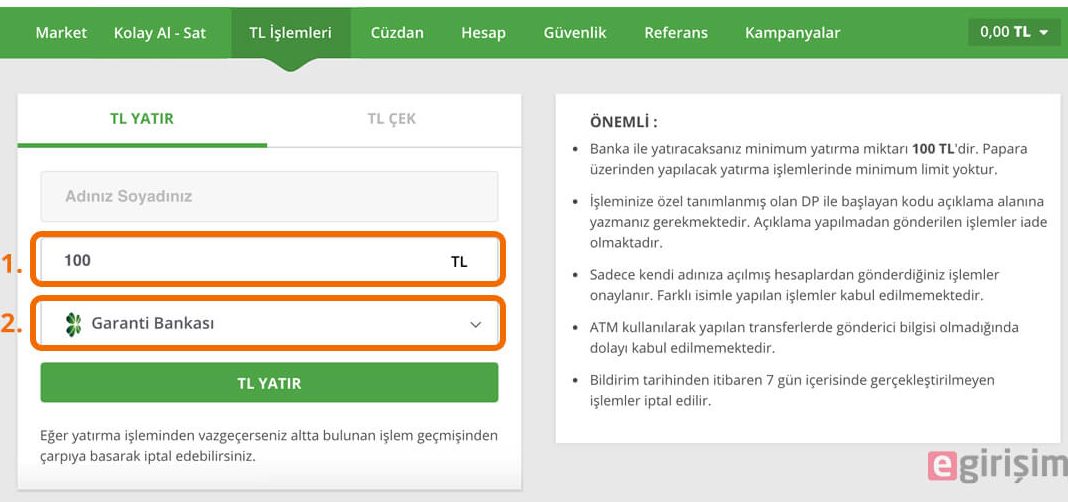
Task: Select the Garanti Bankası combo box
Action: point(269,324)
